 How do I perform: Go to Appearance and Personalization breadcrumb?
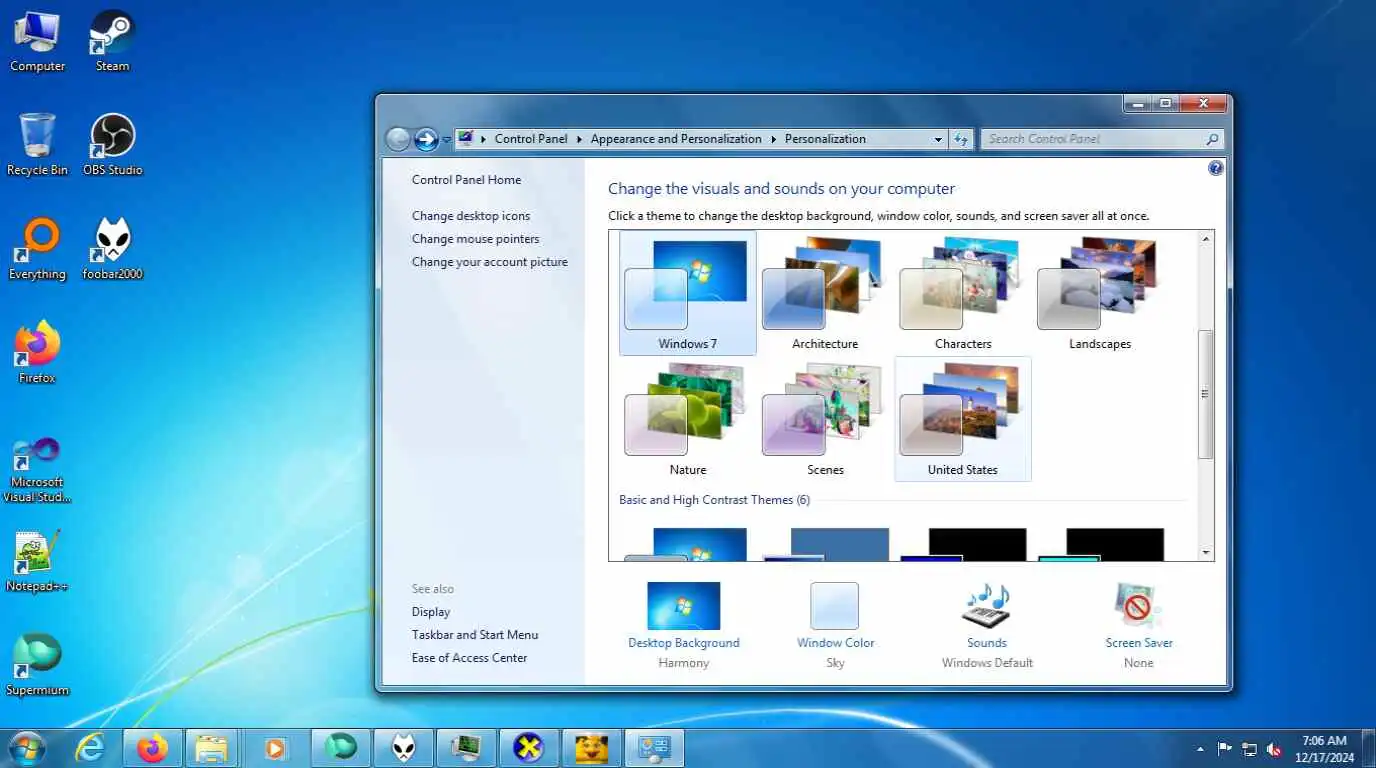point(676,139)
